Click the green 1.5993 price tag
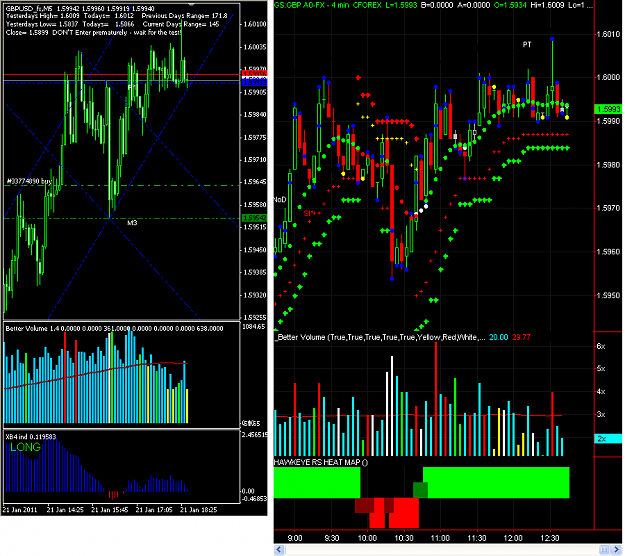This screenshot has width=625, height=556. 608,109
